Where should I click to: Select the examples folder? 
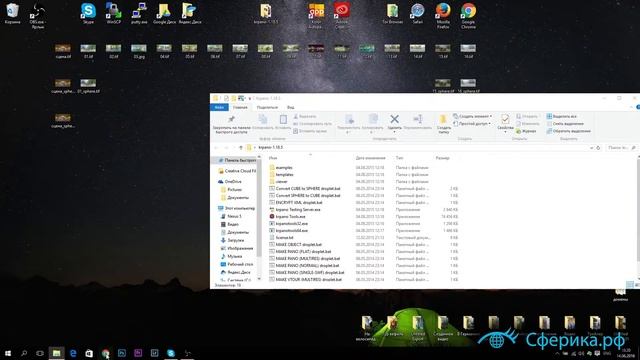(x=280, y=167)
